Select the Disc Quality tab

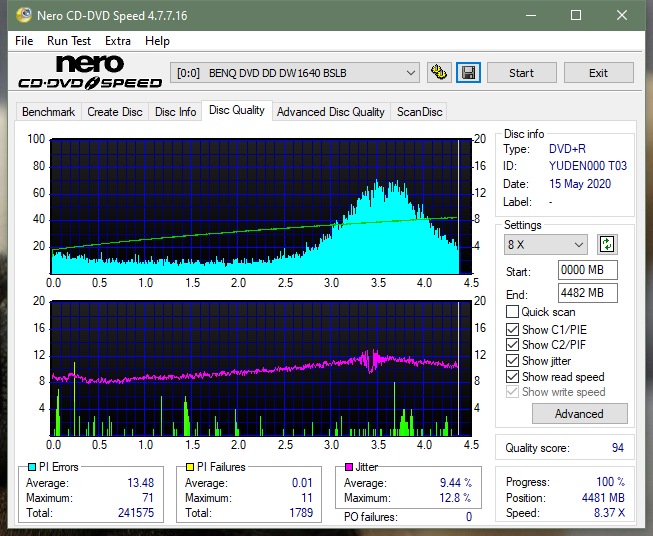[x=237, y=110]
